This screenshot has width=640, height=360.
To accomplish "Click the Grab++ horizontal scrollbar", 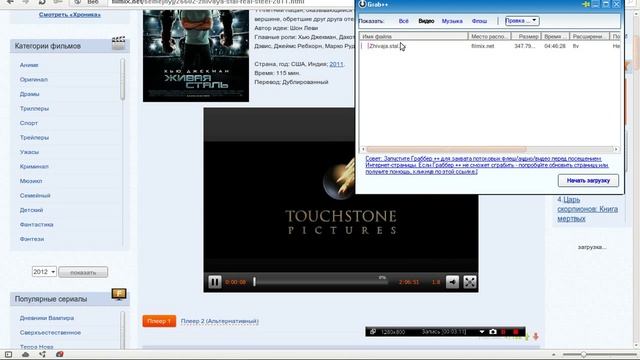I will coord(446,149).
